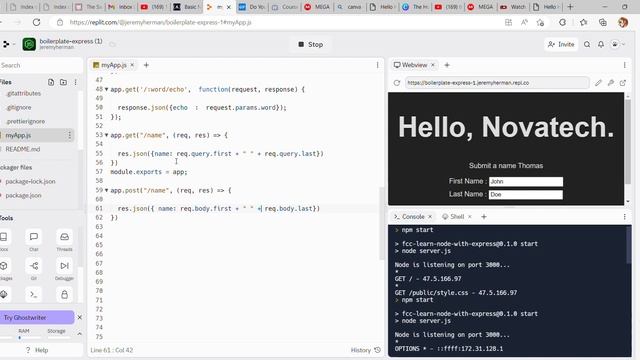Close the Shell tab
Viewport: 640px width, 360px height.
tap(470, 217)
